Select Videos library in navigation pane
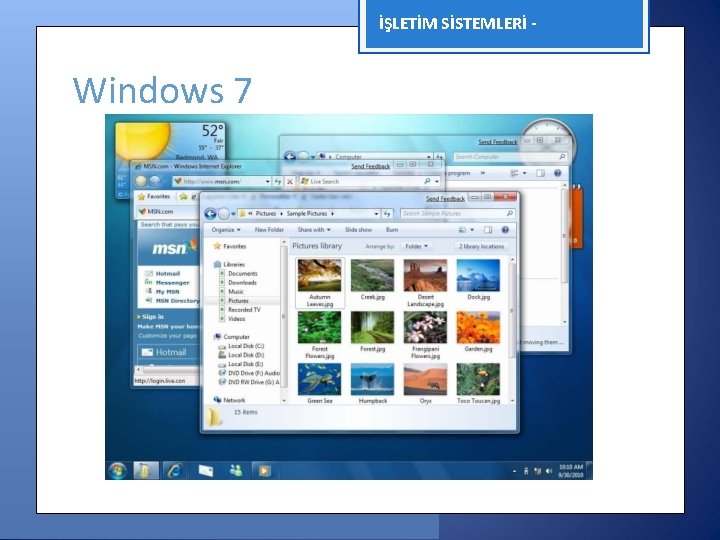720x540 pixels. click(x=236, y=319)
